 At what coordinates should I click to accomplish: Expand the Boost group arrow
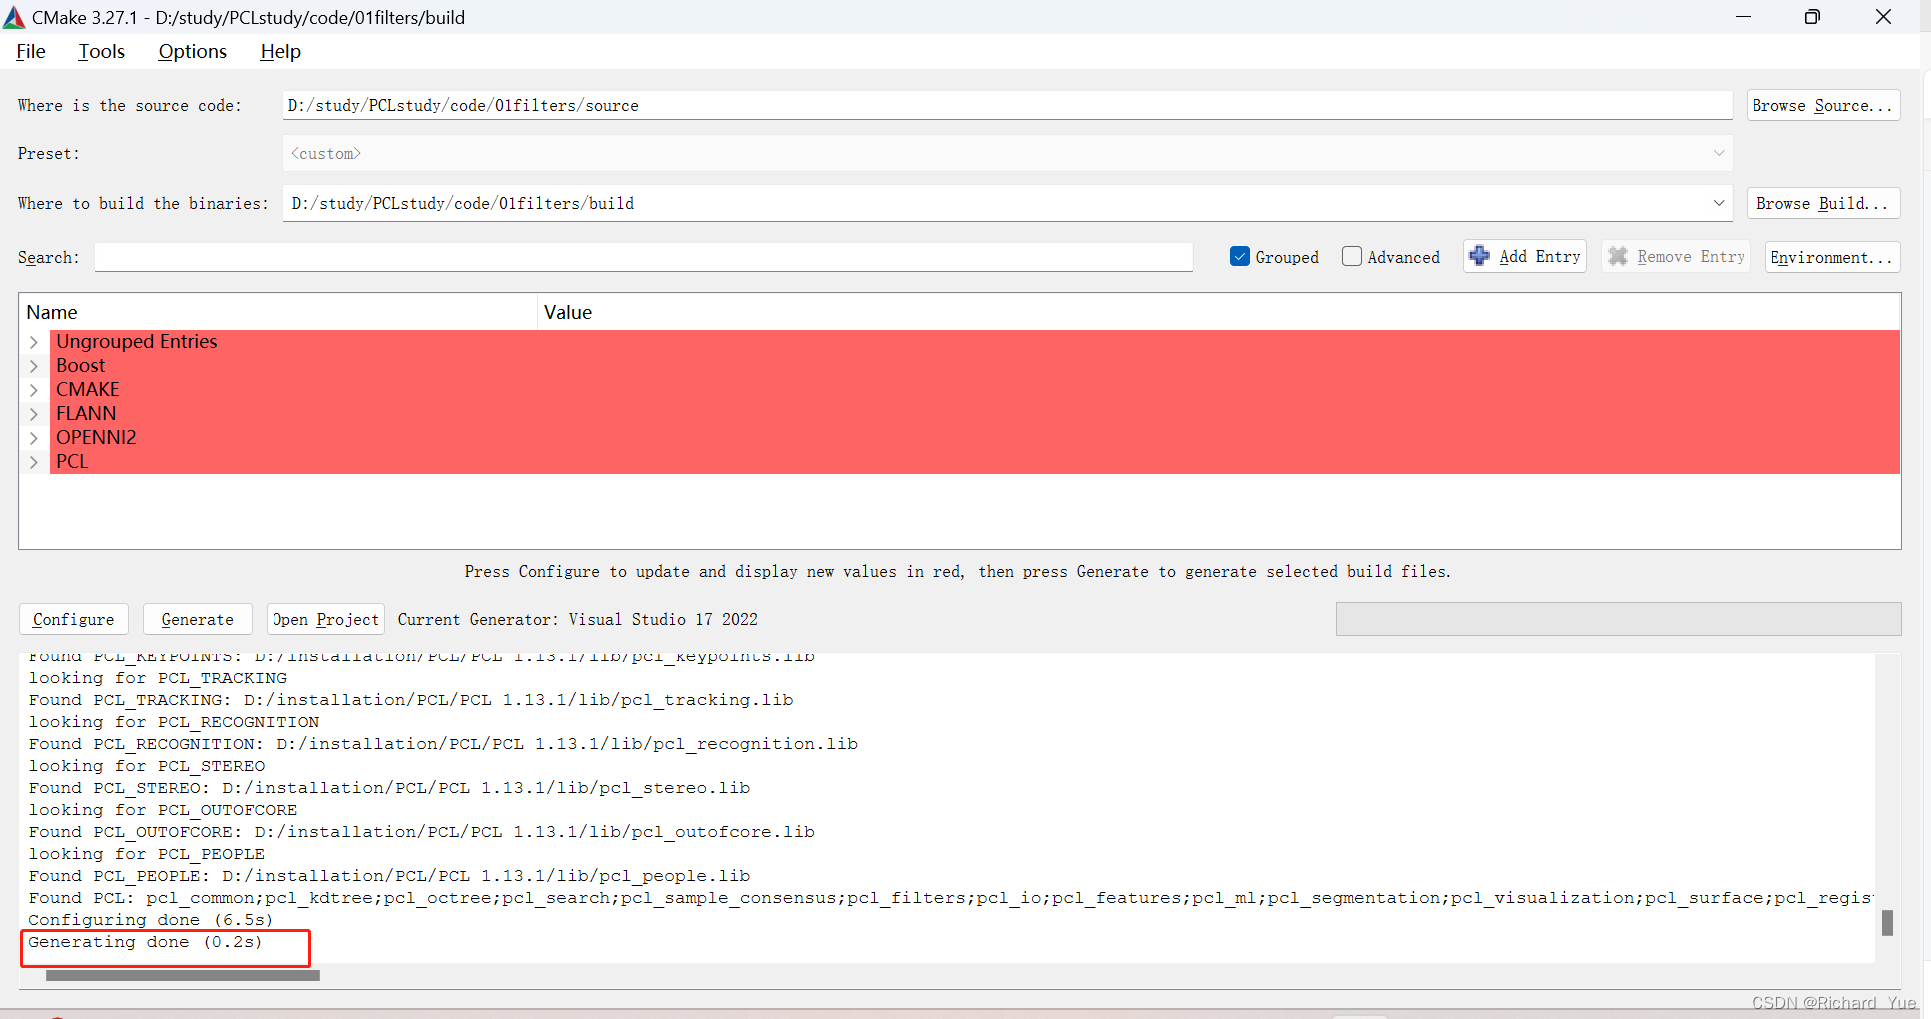pos(34,366)
